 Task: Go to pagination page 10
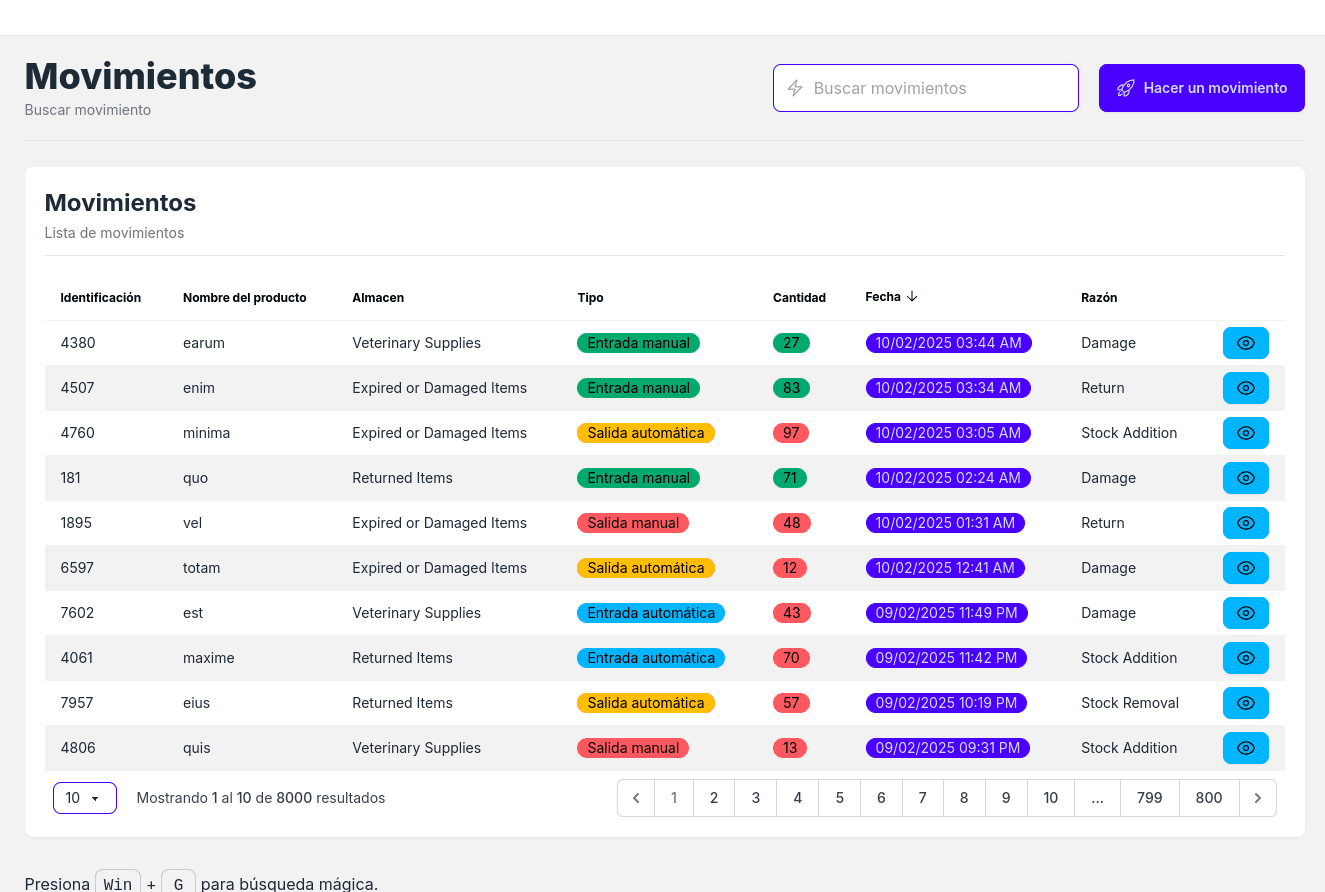tap(1051, 798)
